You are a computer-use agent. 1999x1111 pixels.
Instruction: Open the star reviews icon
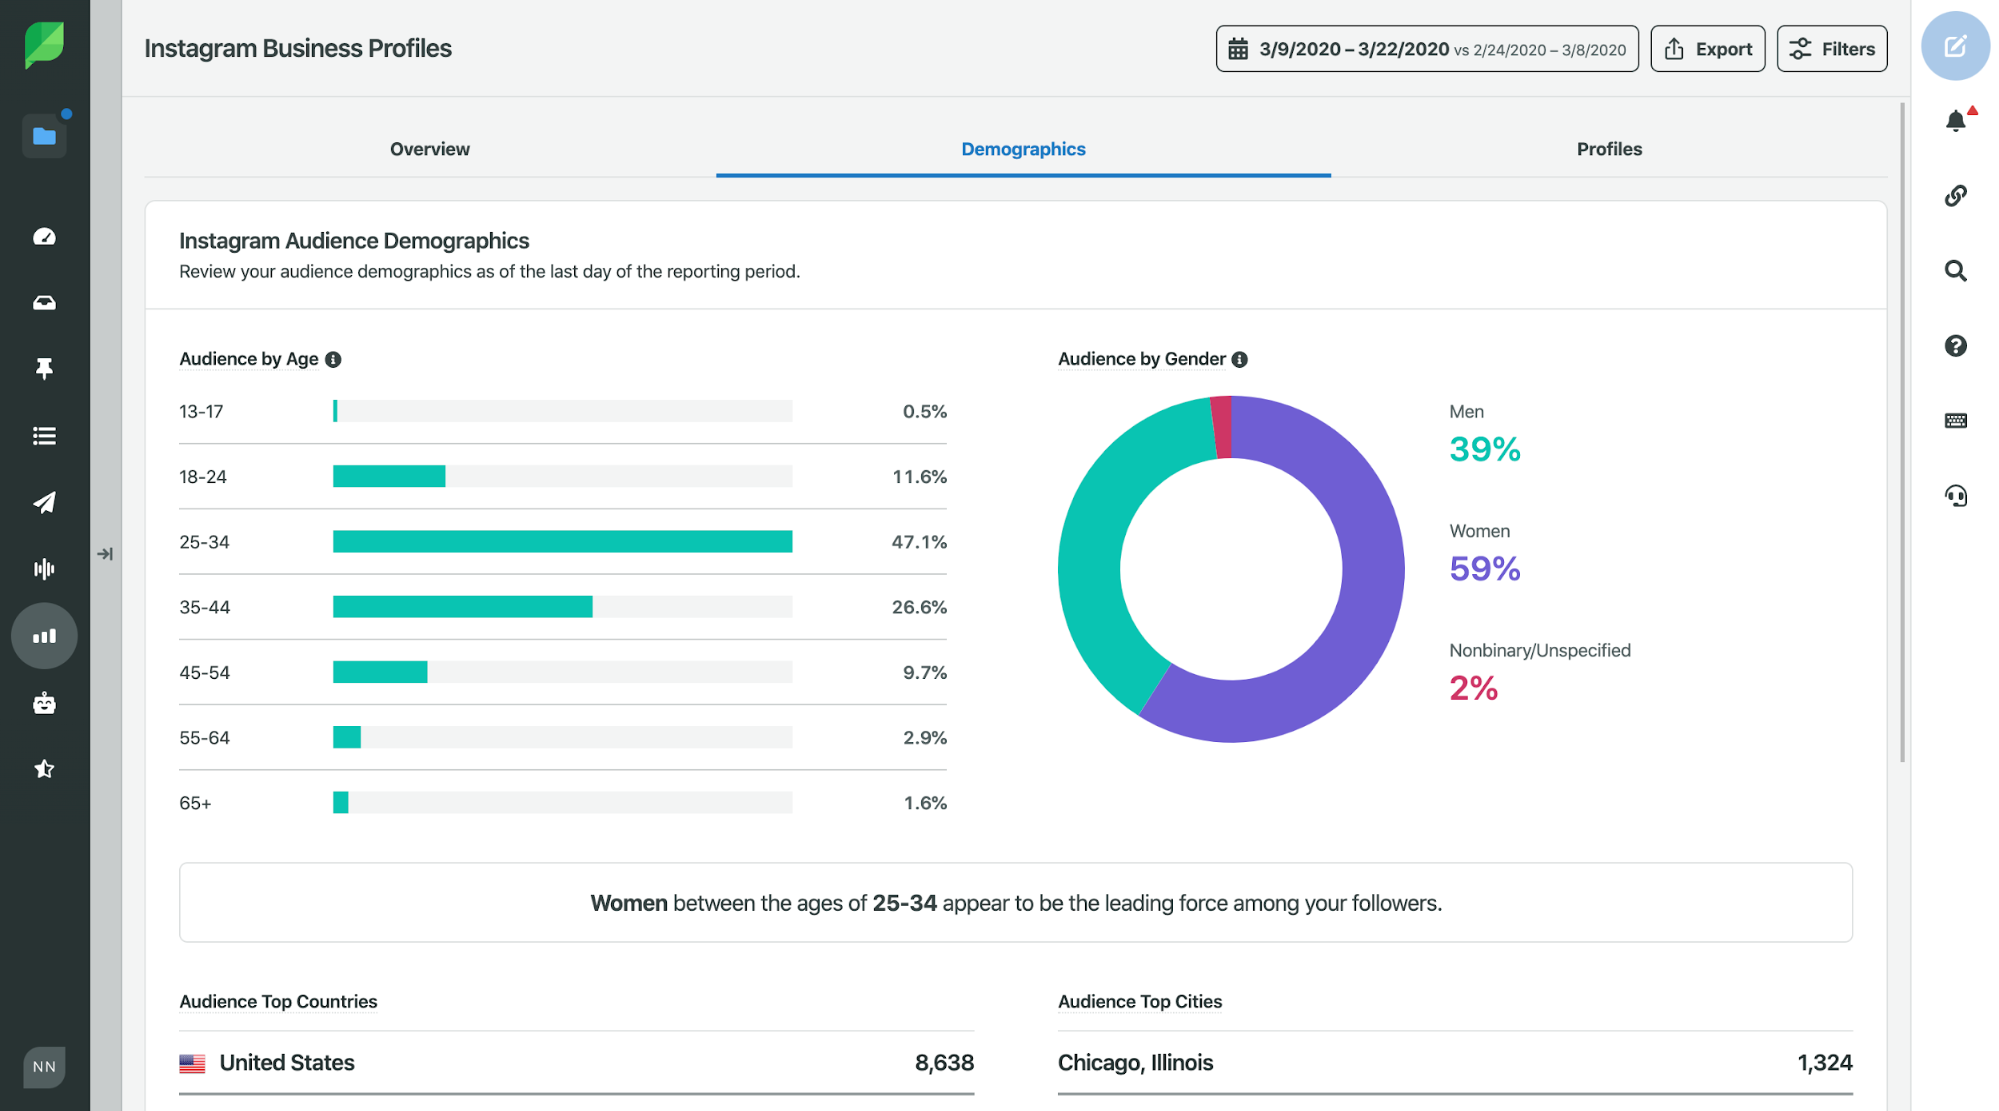(44, 769)
